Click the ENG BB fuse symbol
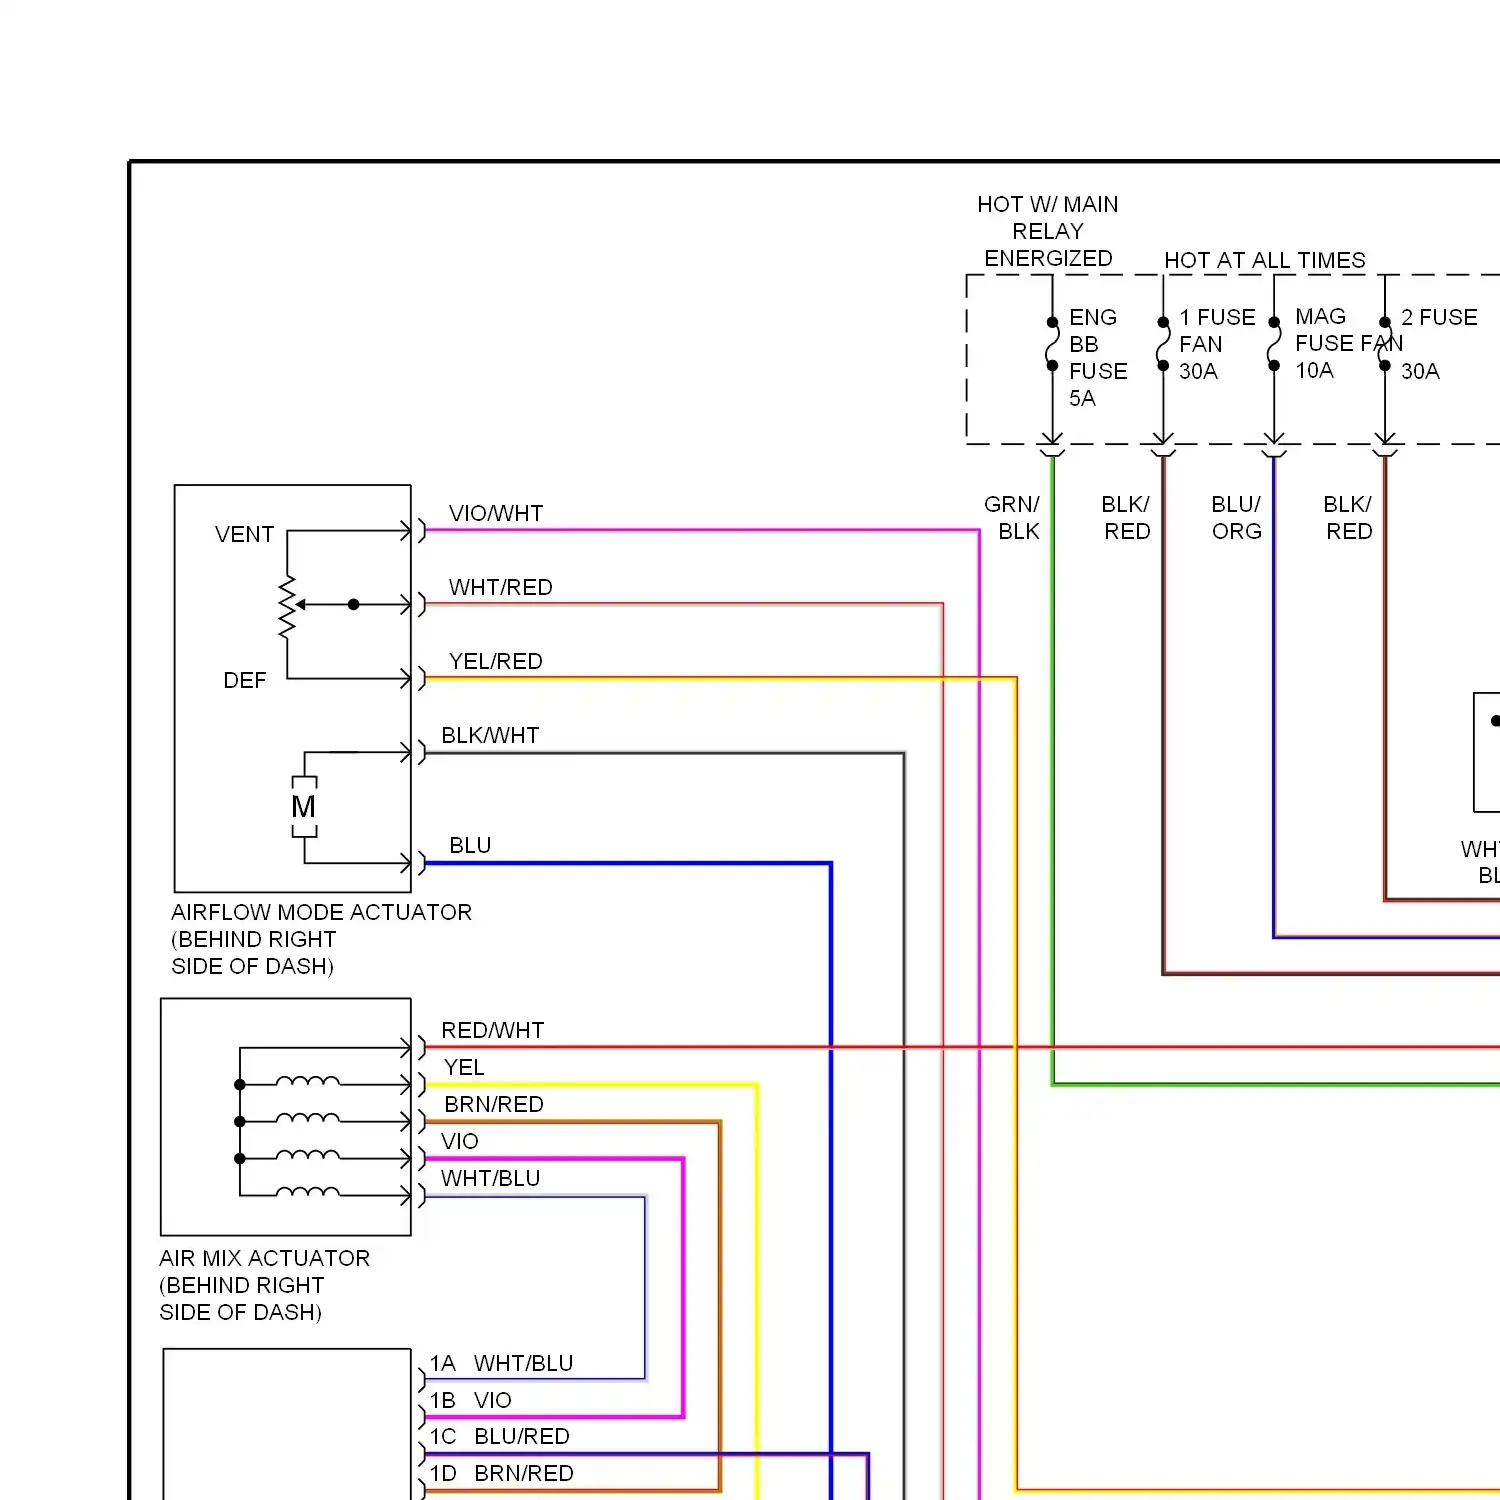This screenshot has width=1500, height=1500. [x=1052, y=344]
